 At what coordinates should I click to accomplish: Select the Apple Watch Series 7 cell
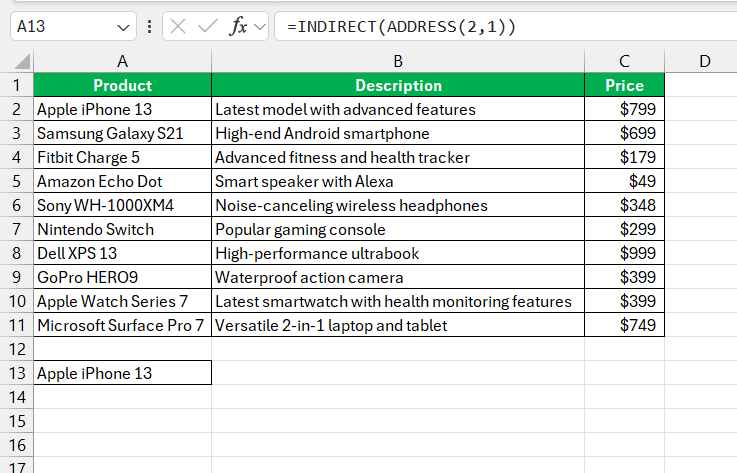[x=122, y=301]
